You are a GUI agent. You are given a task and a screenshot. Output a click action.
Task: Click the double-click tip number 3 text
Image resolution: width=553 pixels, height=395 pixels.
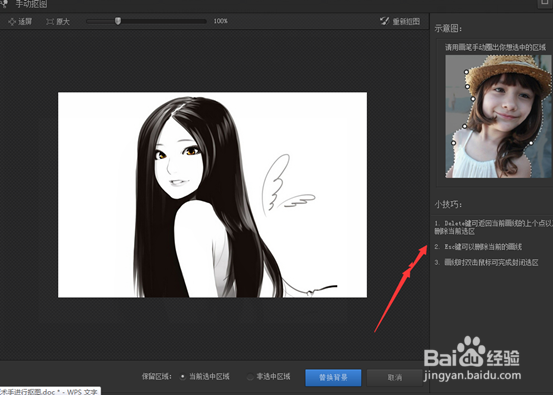487,262
